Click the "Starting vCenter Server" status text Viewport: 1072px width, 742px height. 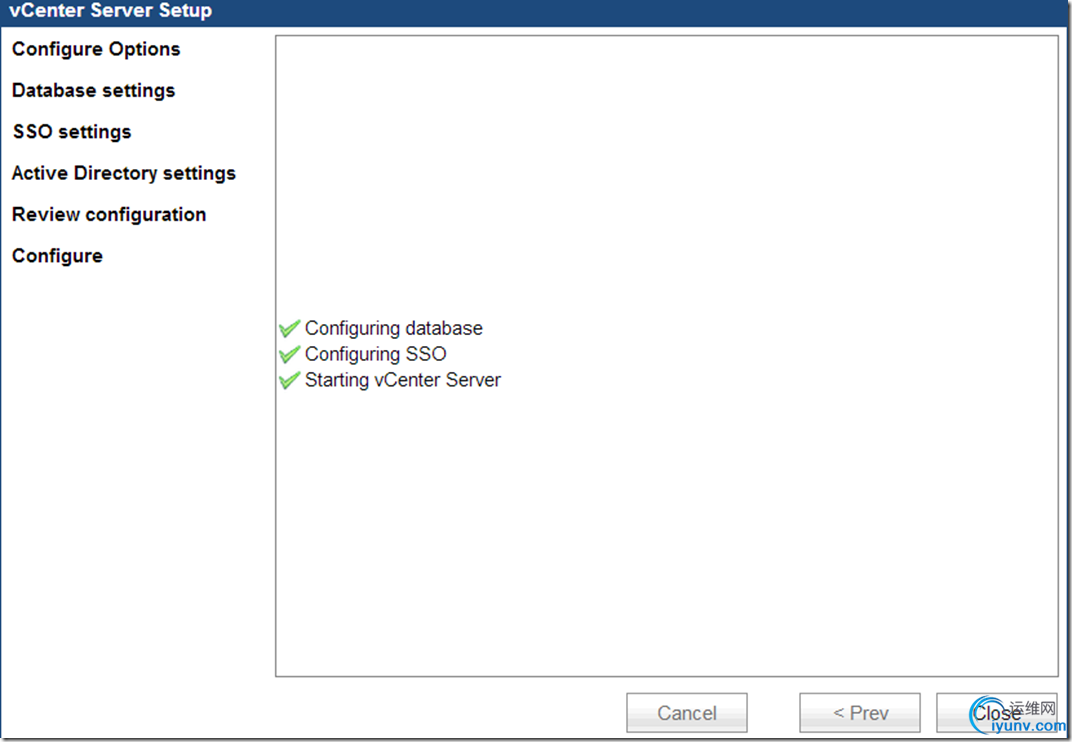pos(403,380)
